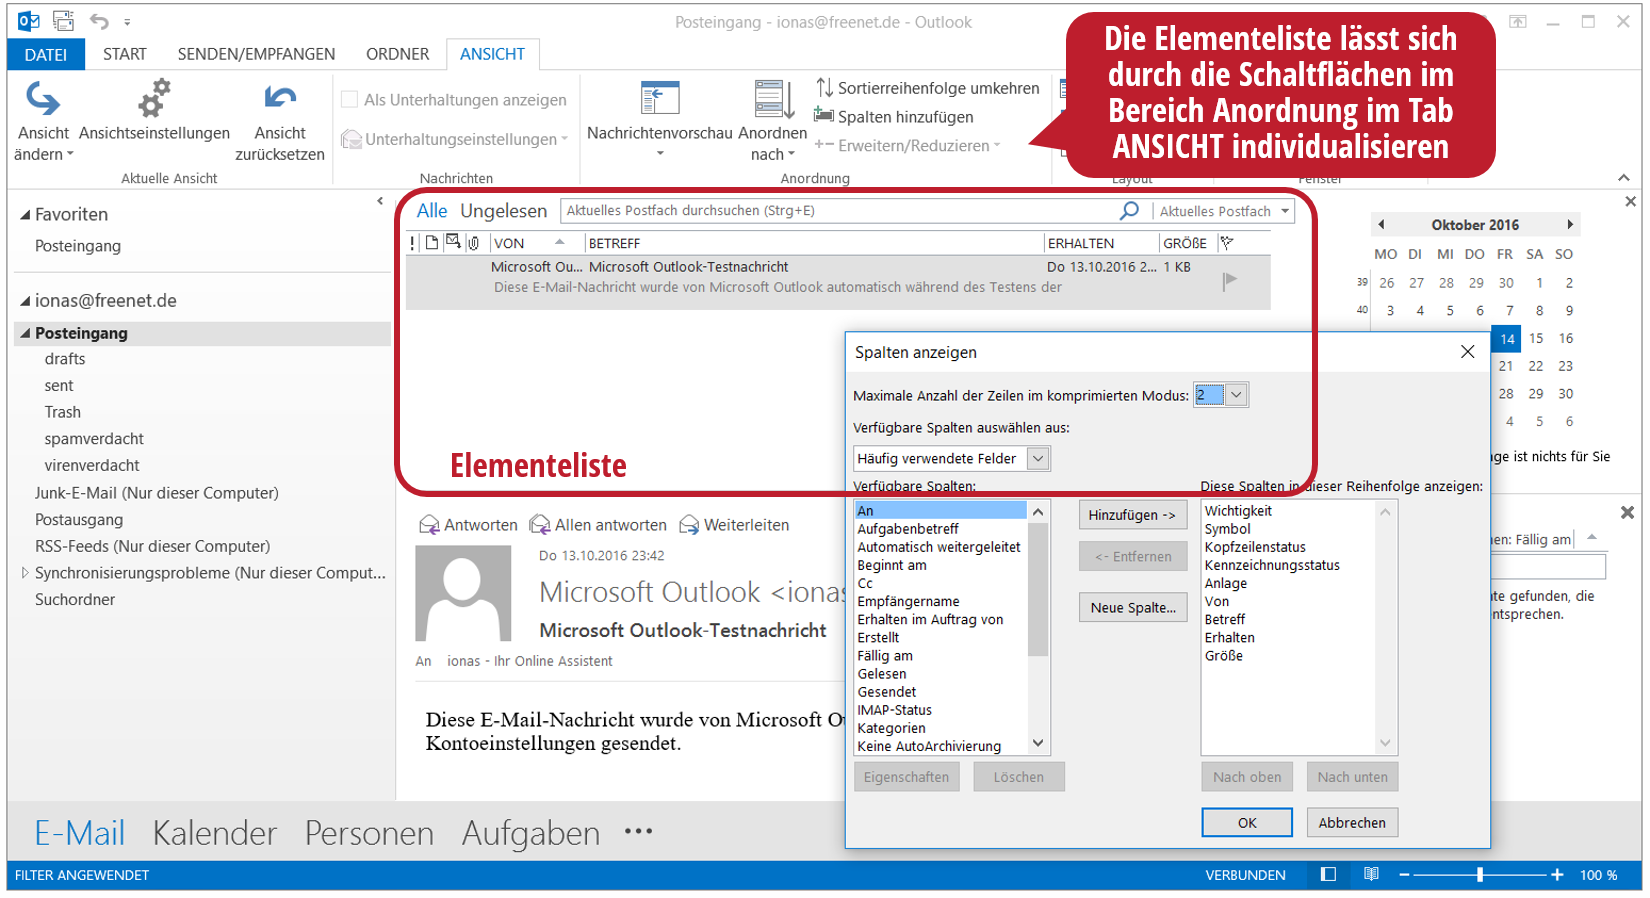Viewport: 1650px width, 898px height.
Task: Click Ansicht zurücksetzen icon
Action: click(x=280, y=98)
